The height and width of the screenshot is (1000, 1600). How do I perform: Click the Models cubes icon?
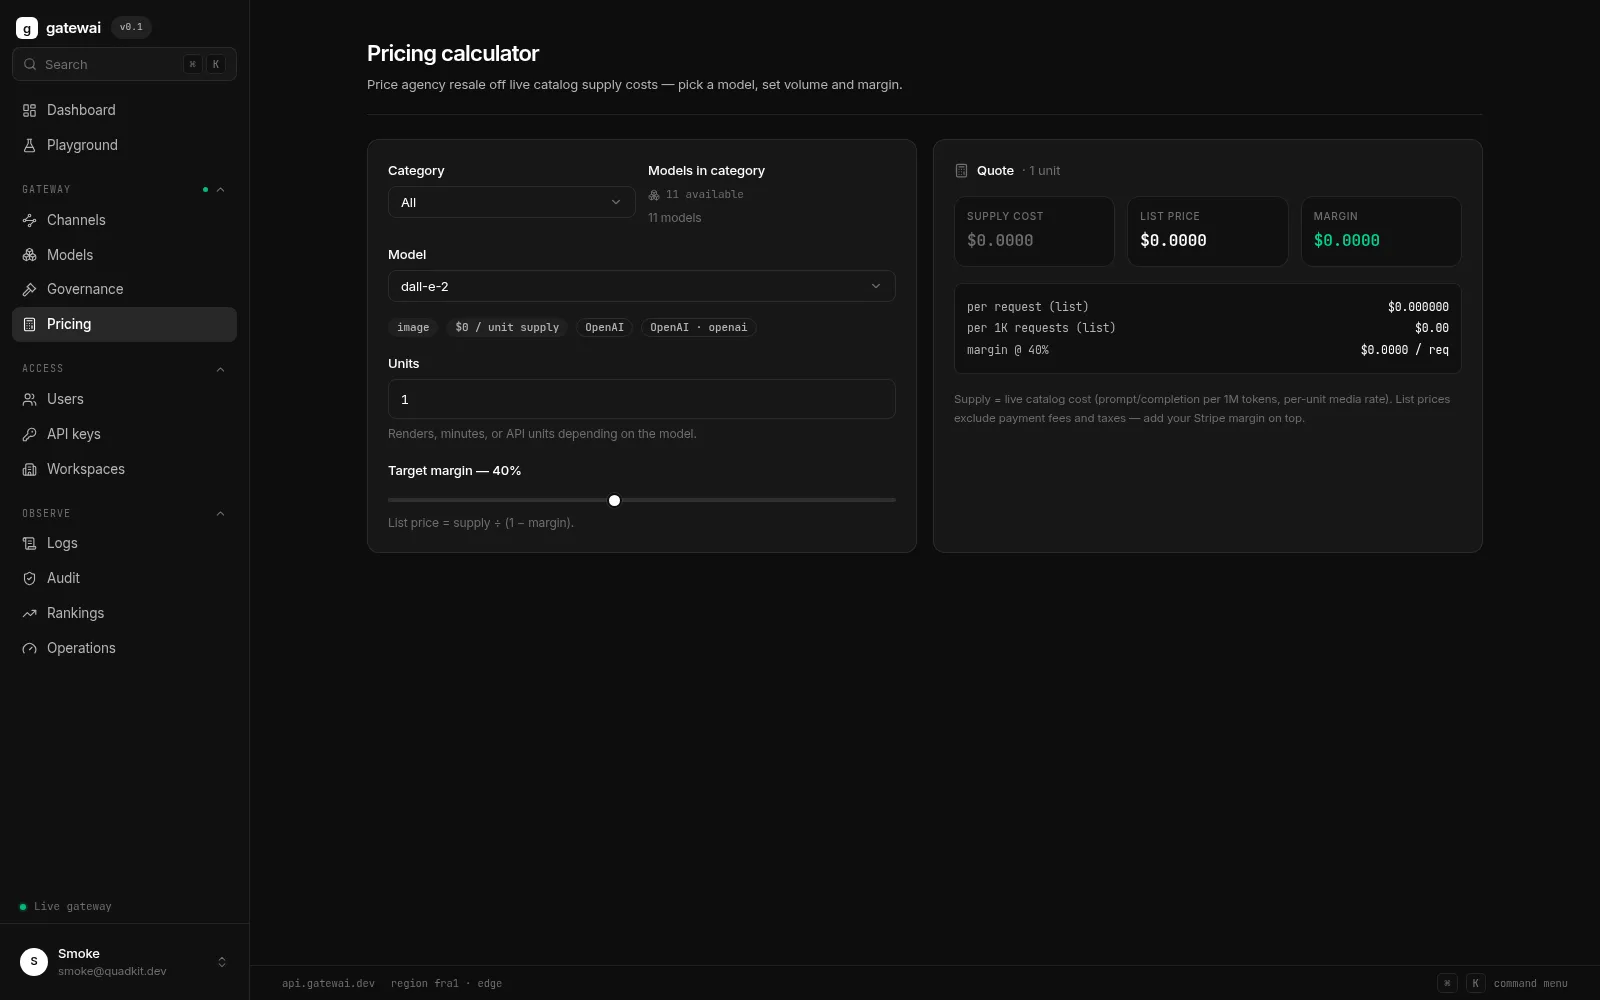[29, 255]
